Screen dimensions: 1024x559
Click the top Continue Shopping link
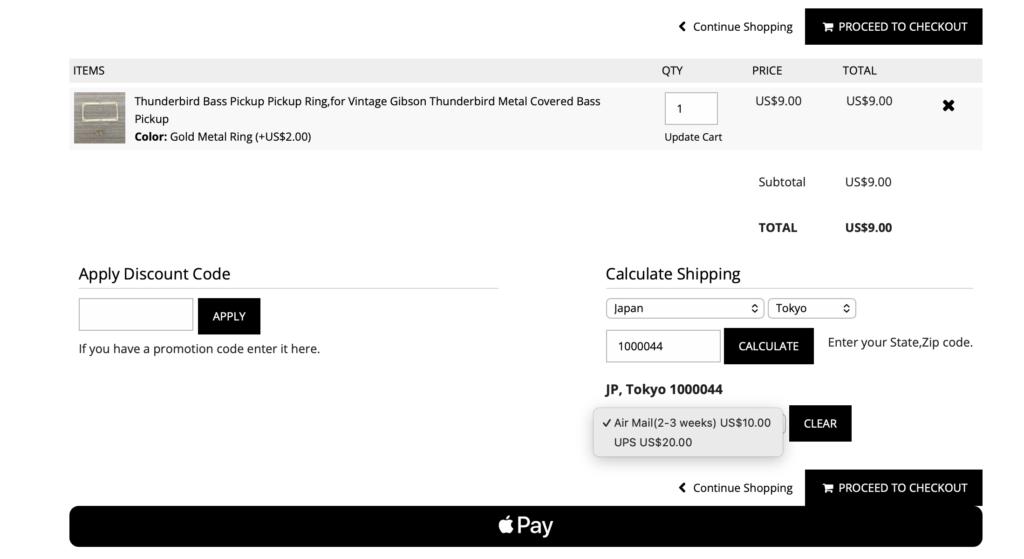click(735, 27)
